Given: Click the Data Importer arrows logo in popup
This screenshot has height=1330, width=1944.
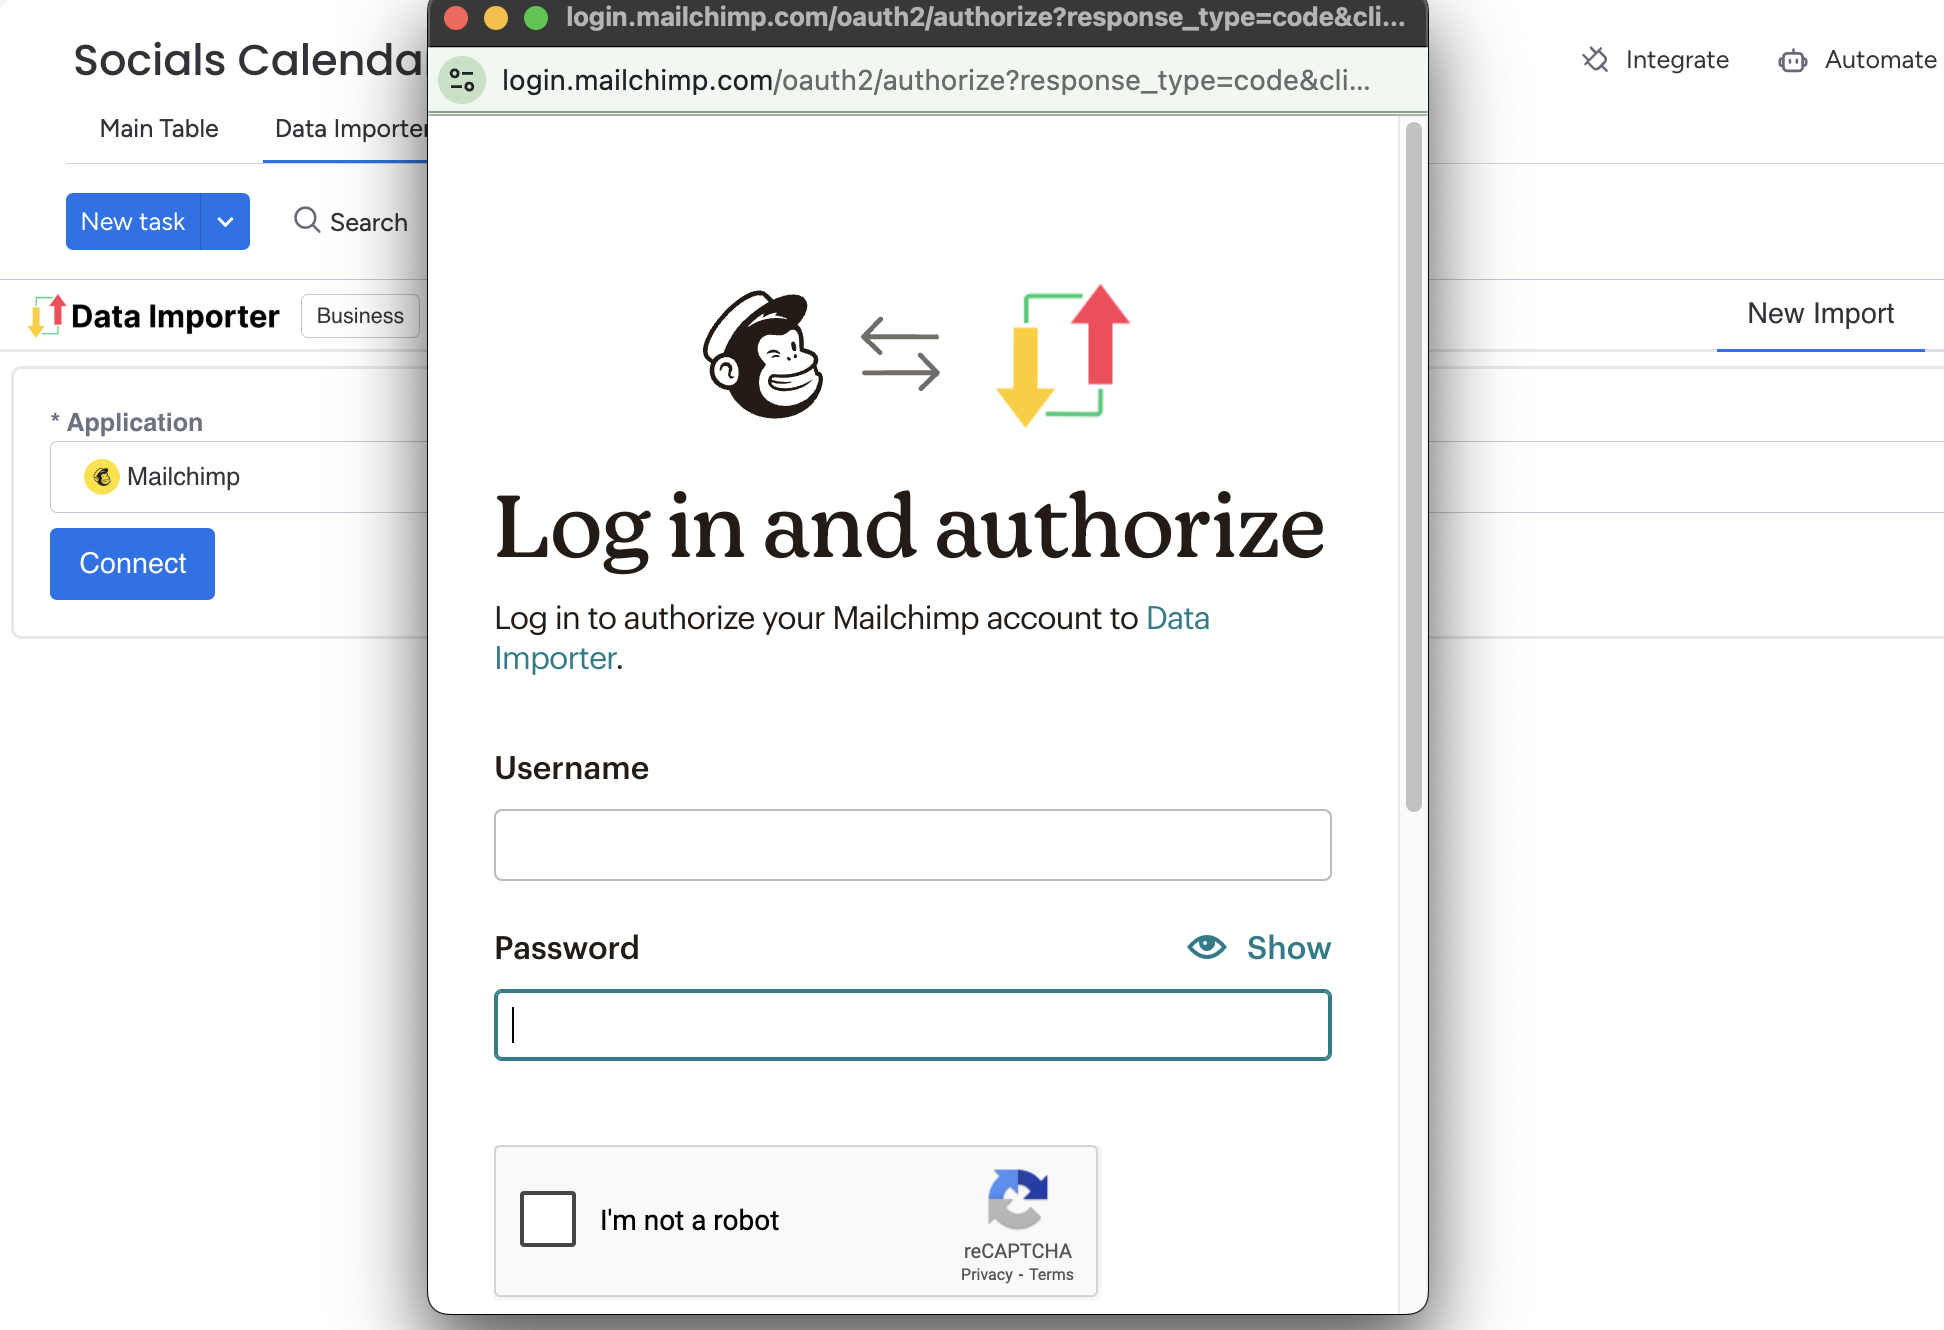Looking at the screenshot, I should coord(1063,355).
